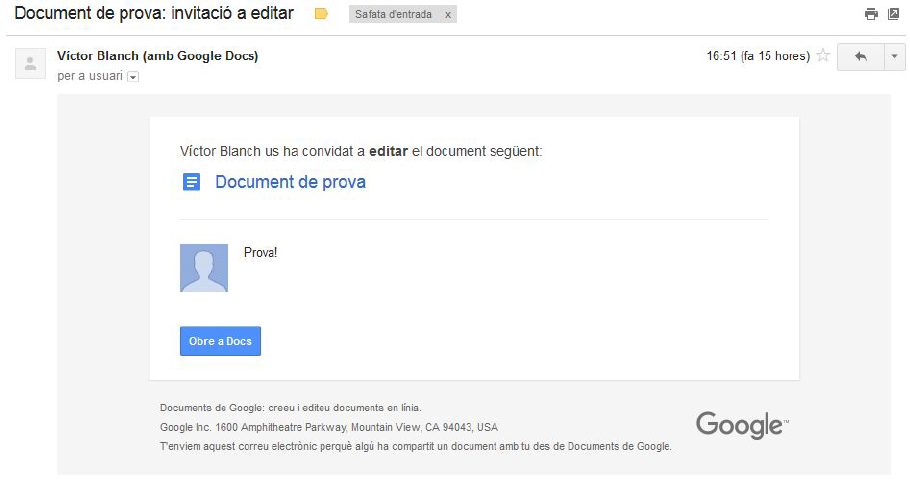Open the Document de prova link
The image size is (910, 496).
point(290,182)
